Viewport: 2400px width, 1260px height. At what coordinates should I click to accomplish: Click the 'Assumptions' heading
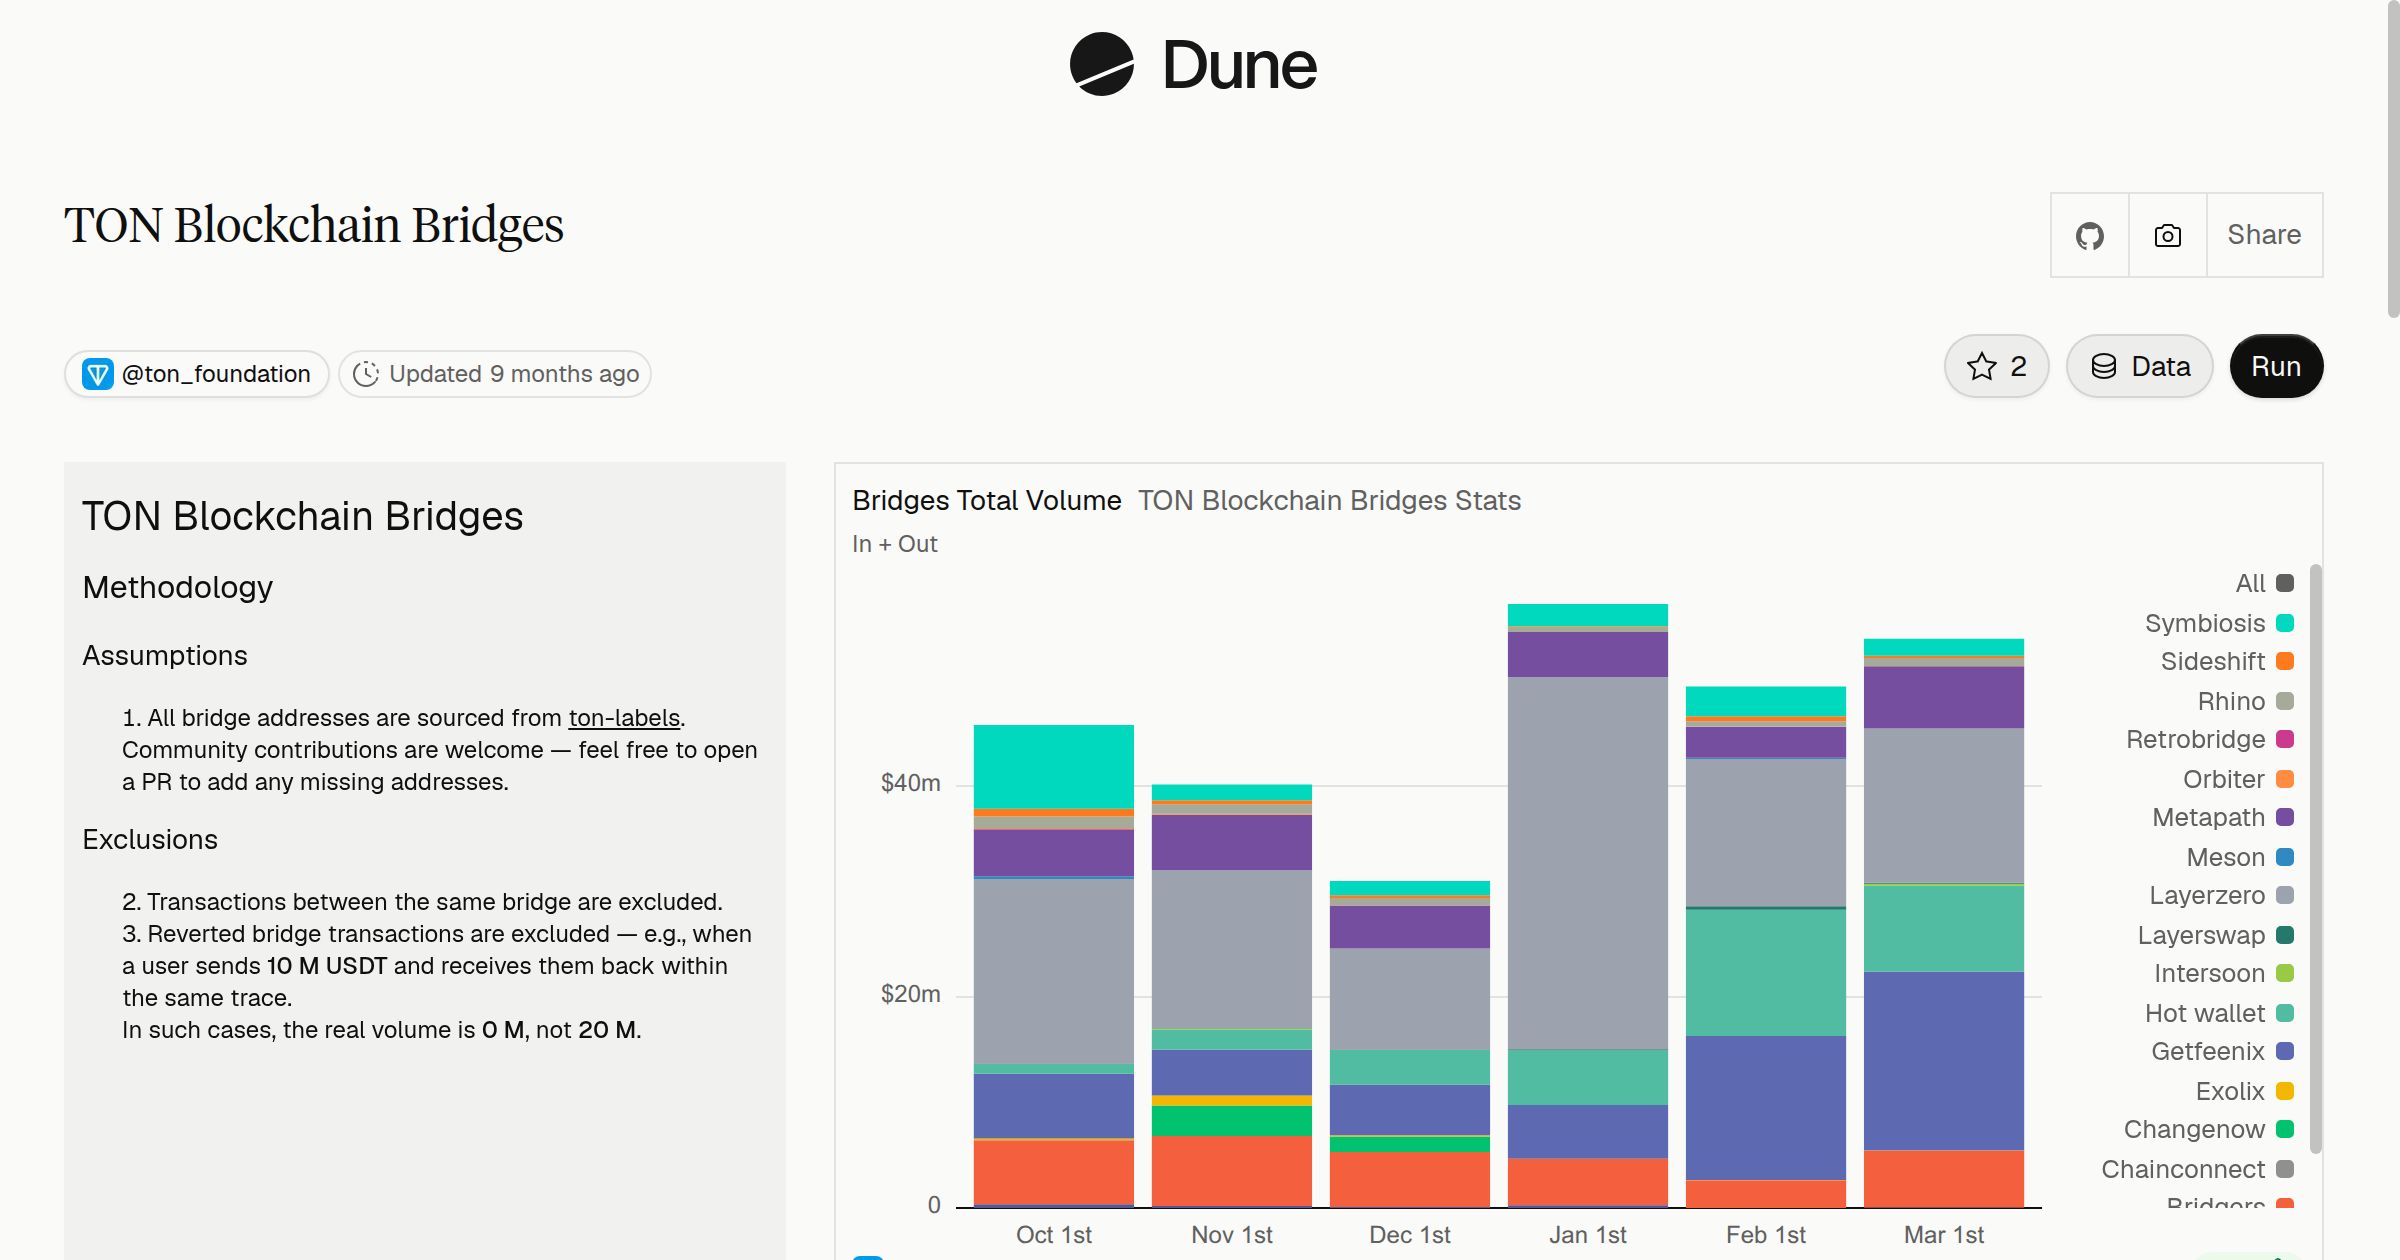point(165,655)
